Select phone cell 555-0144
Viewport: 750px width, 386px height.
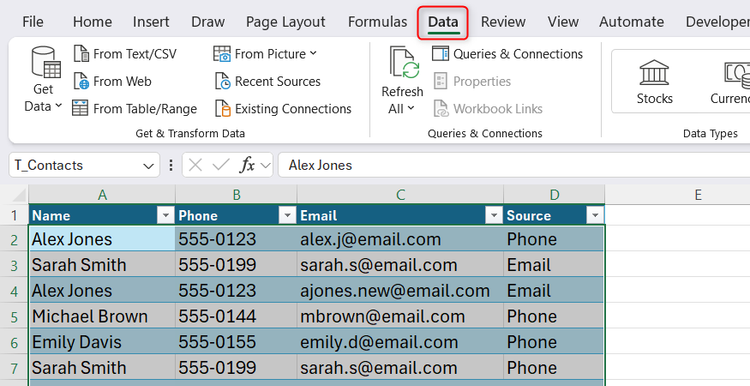tap(236, 317)
